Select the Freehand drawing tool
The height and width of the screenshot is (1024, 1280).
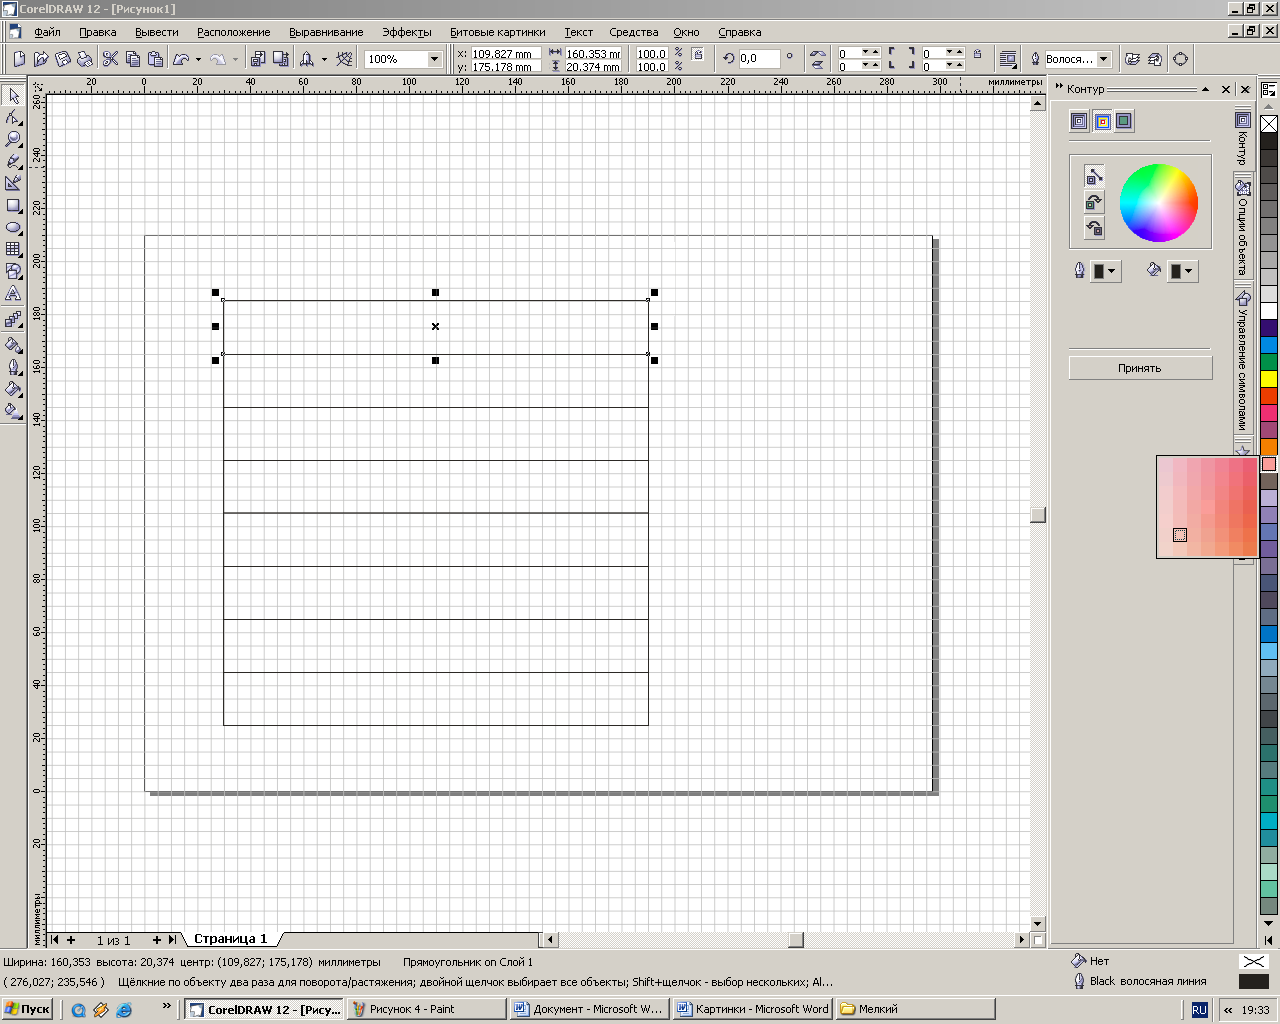13,162
